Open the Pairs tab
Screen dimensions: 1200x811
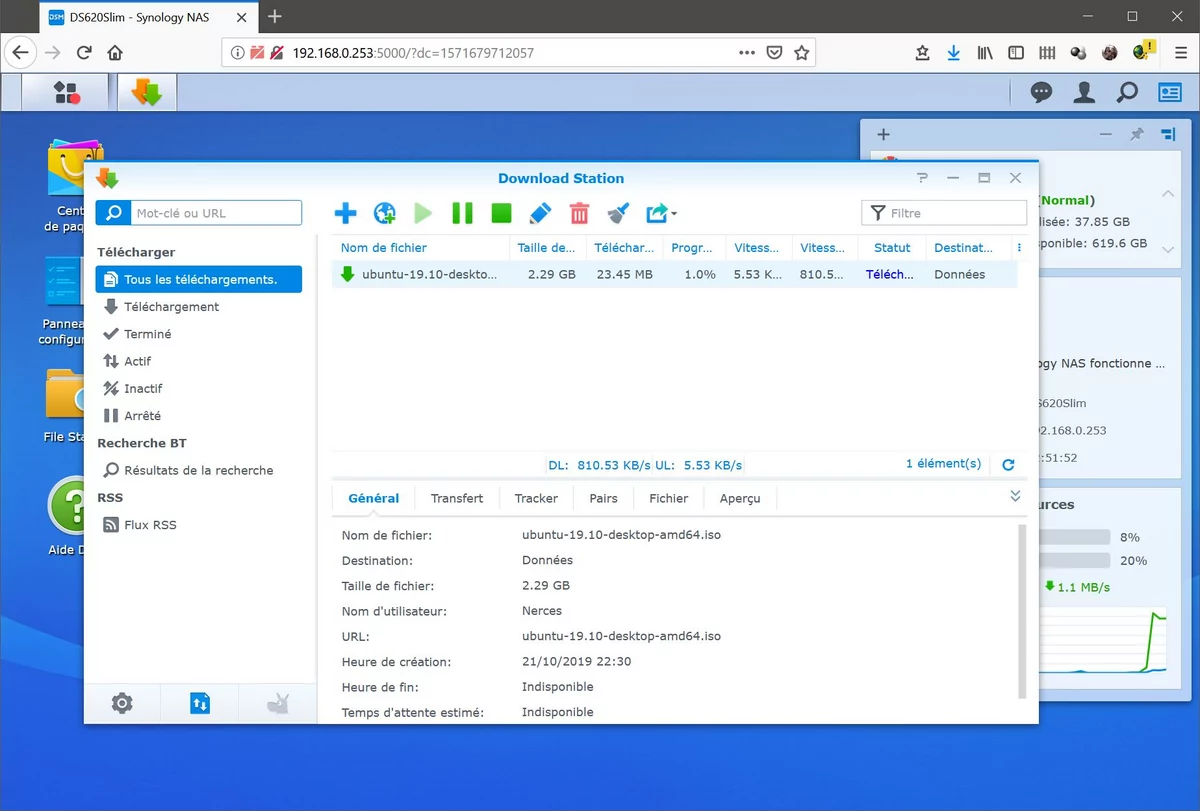pyautogui.click(x=603, y=498)
